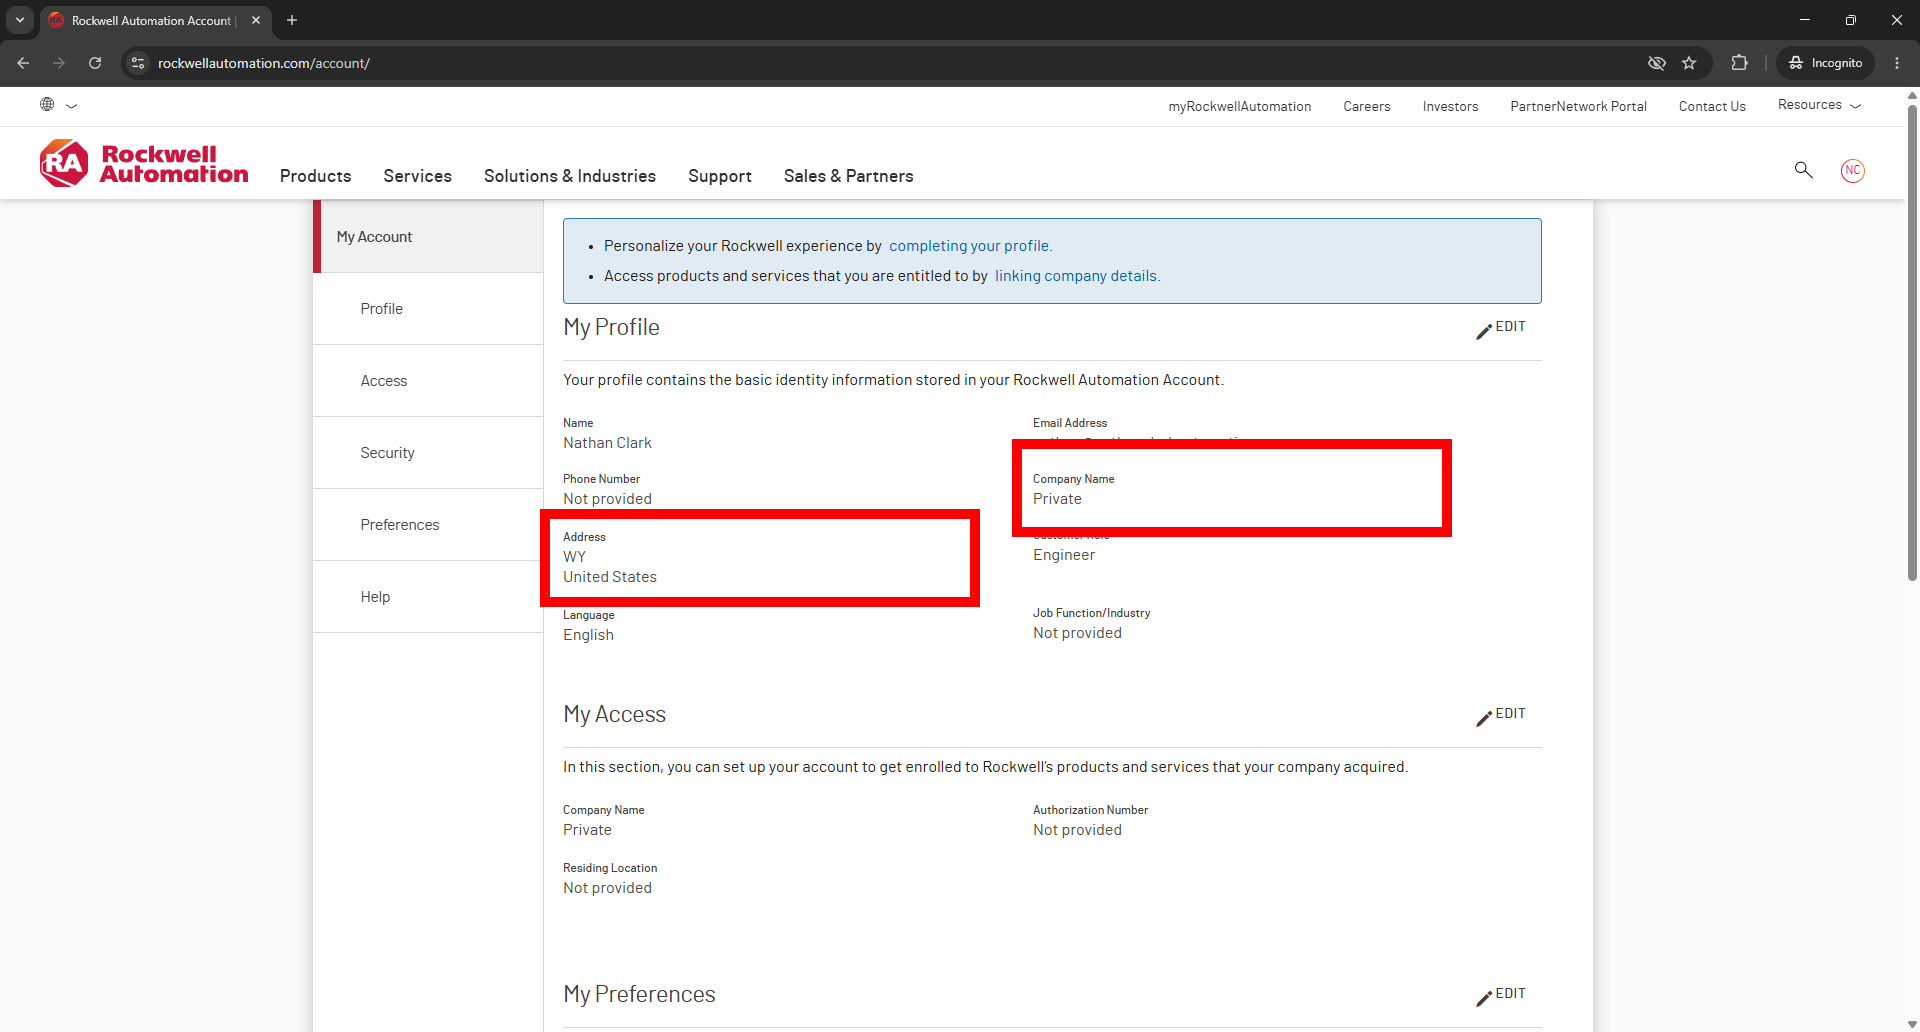The height and width of the screenshot is (1032, 1920).
Task: Open a new browser tab
Action: tap(292, 20)
